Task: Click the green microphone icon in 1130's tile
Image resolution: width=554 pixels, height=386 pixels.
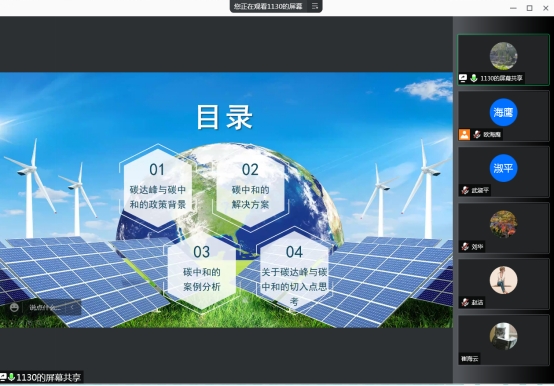Action: [x=474, y=78]
